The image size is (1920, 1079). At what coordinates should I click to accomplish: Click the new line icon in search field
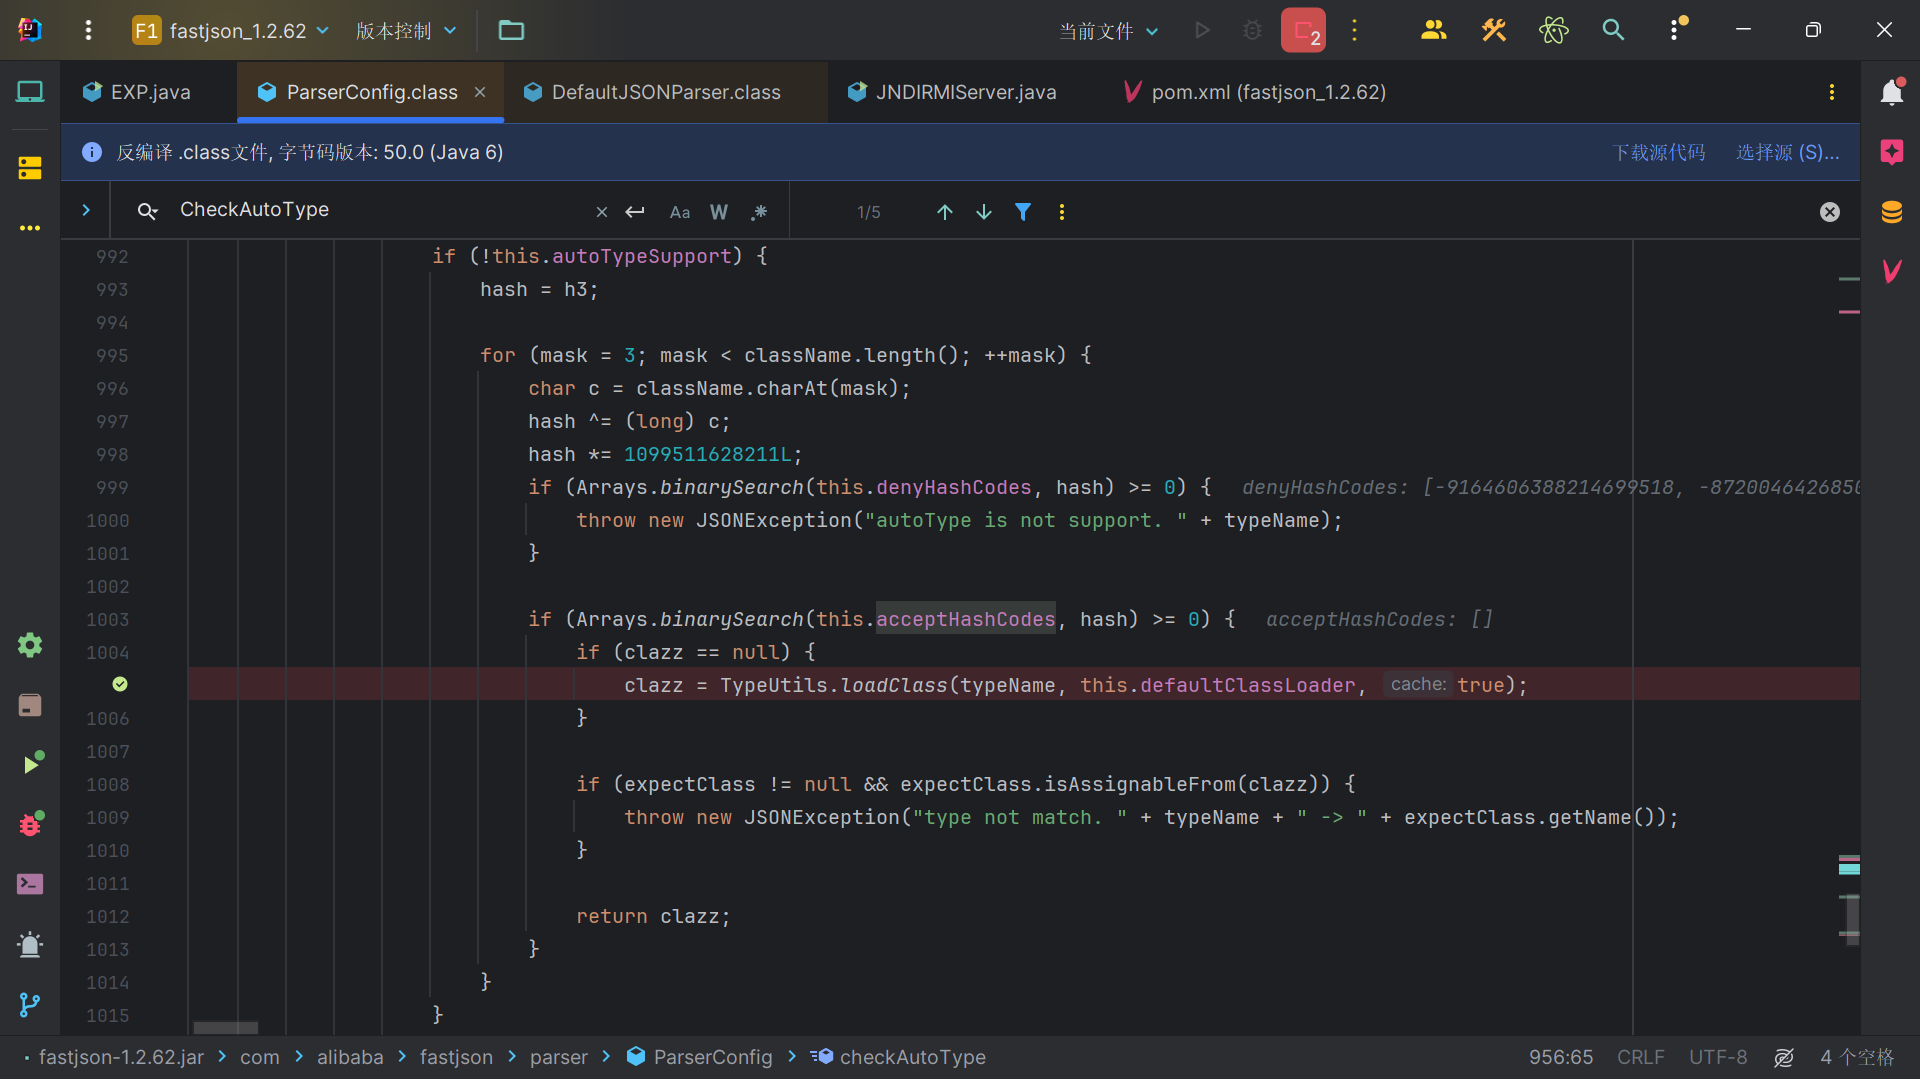click(634, 212)
